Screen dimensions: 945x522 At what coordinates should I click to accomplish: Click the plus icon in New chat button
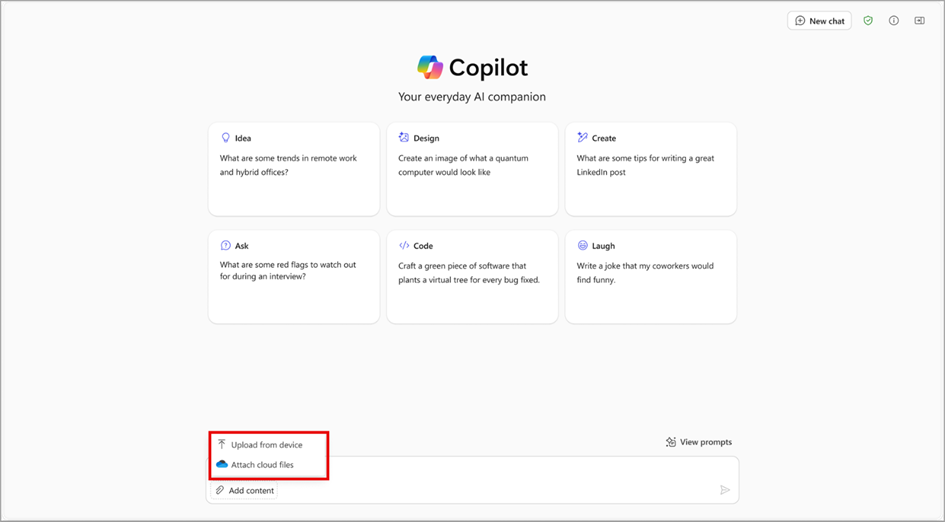[800, 20]
